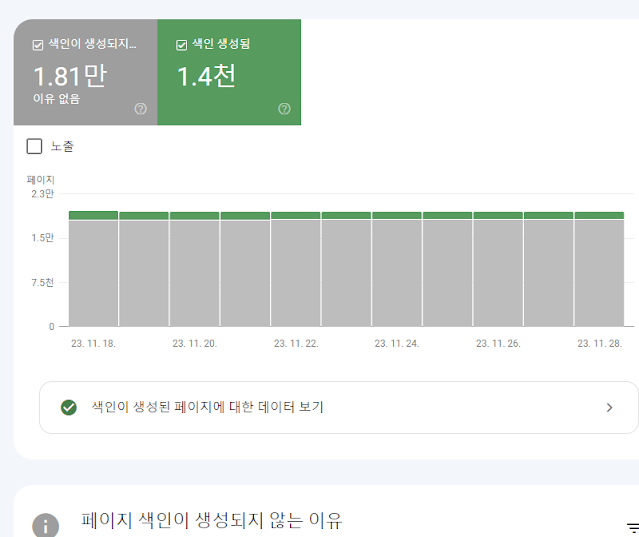Expand chevron arrow on 데이터 보기 row

[x=609, y=407]
